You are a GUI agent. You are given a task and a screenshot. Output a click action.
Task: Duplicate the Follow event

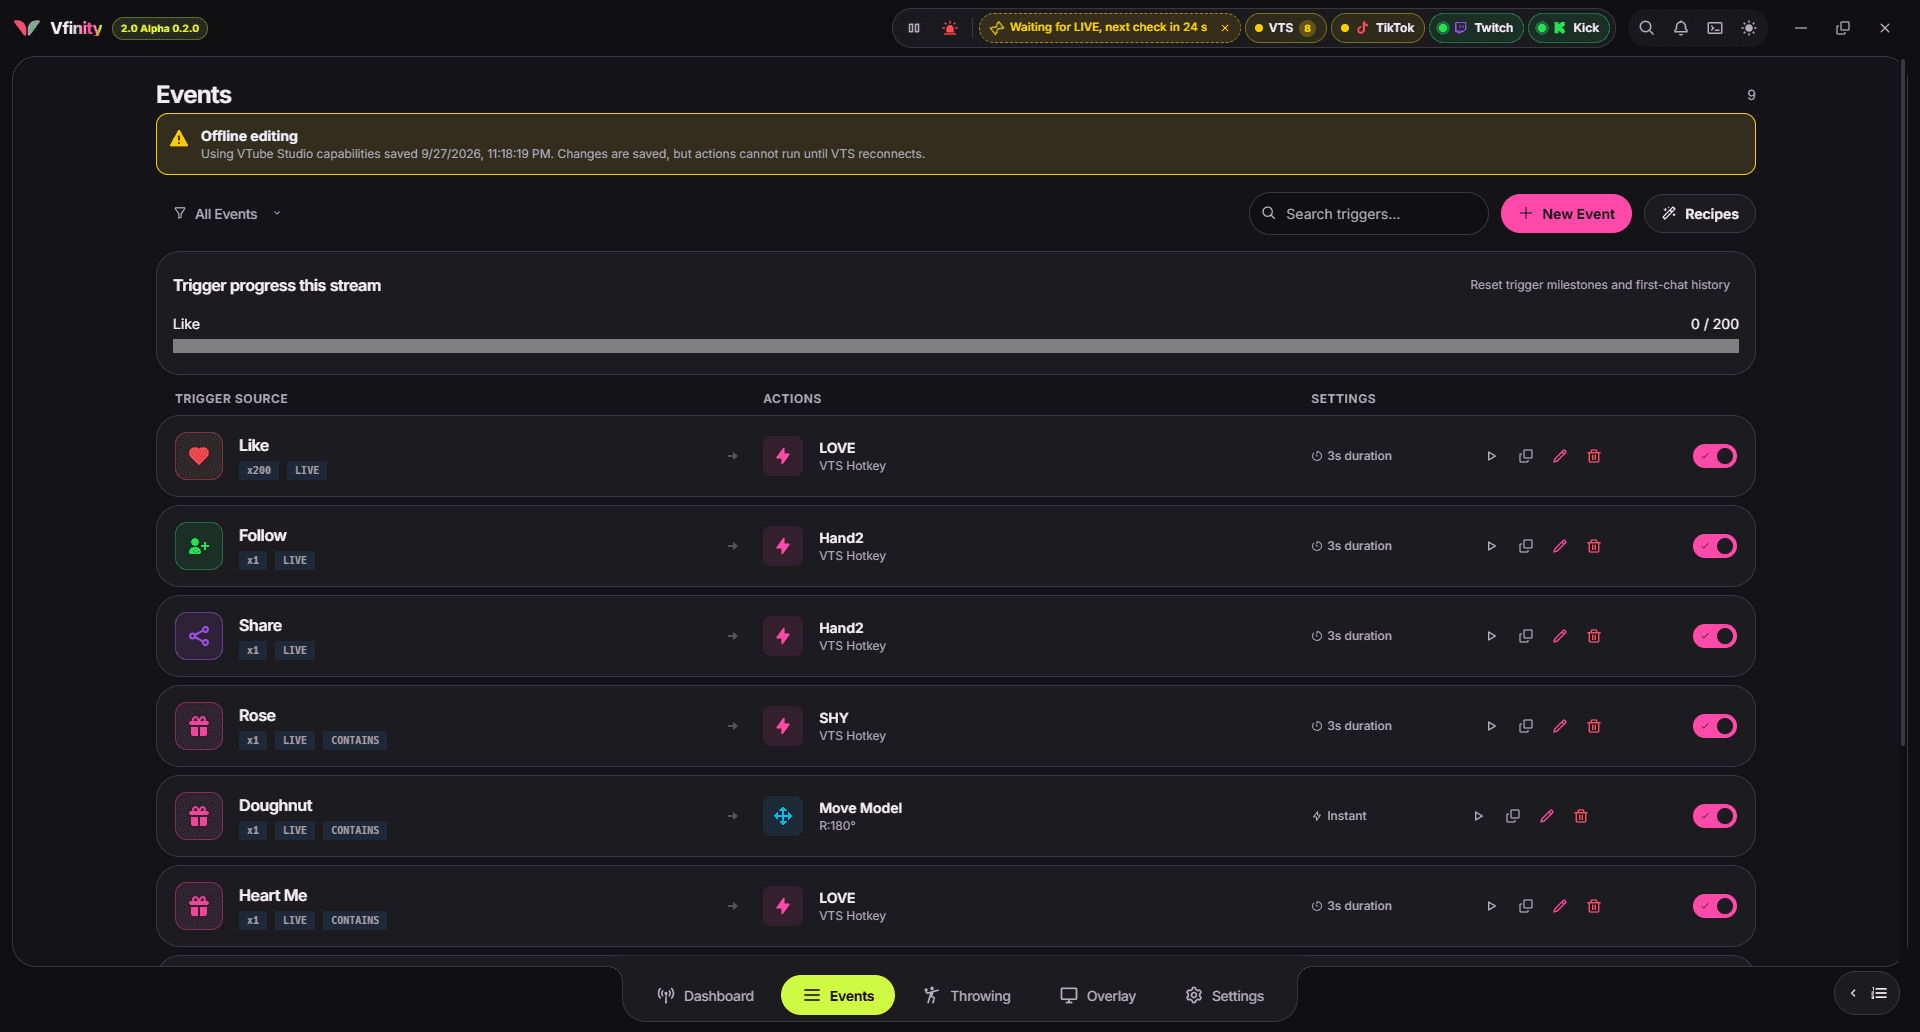tap(1525, 546)
